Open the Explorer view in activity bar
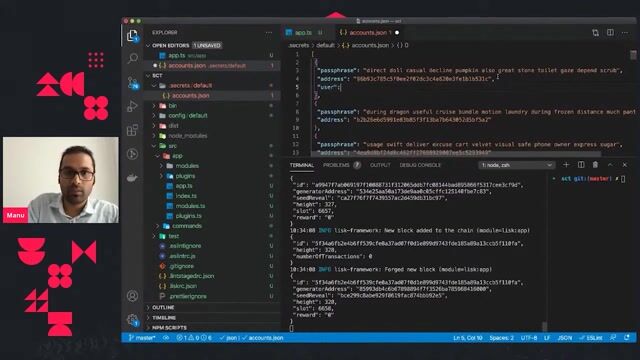 pos(132,36)
